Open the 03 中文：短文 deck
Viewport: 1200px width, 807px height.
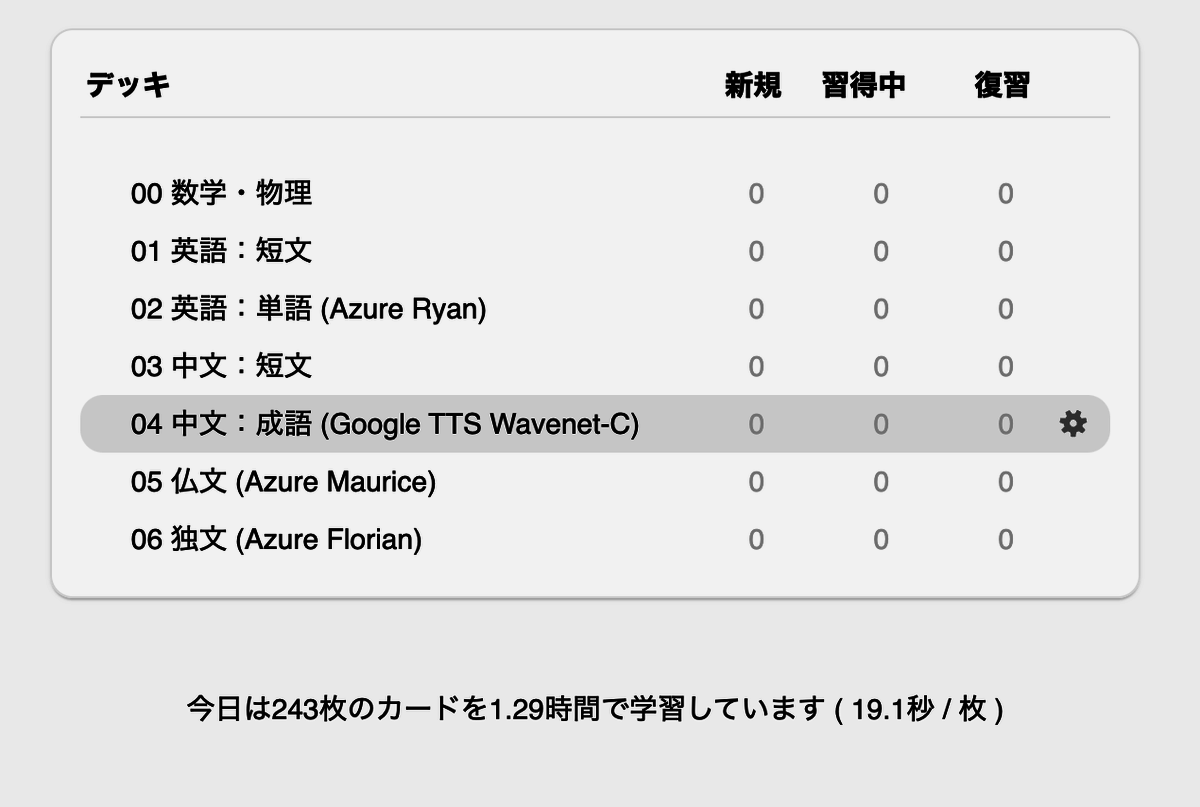click(221, 366)
